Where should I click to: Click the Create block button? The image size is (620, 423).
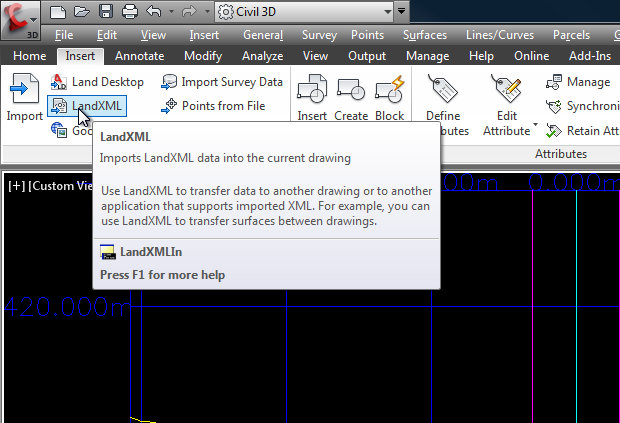351,97
